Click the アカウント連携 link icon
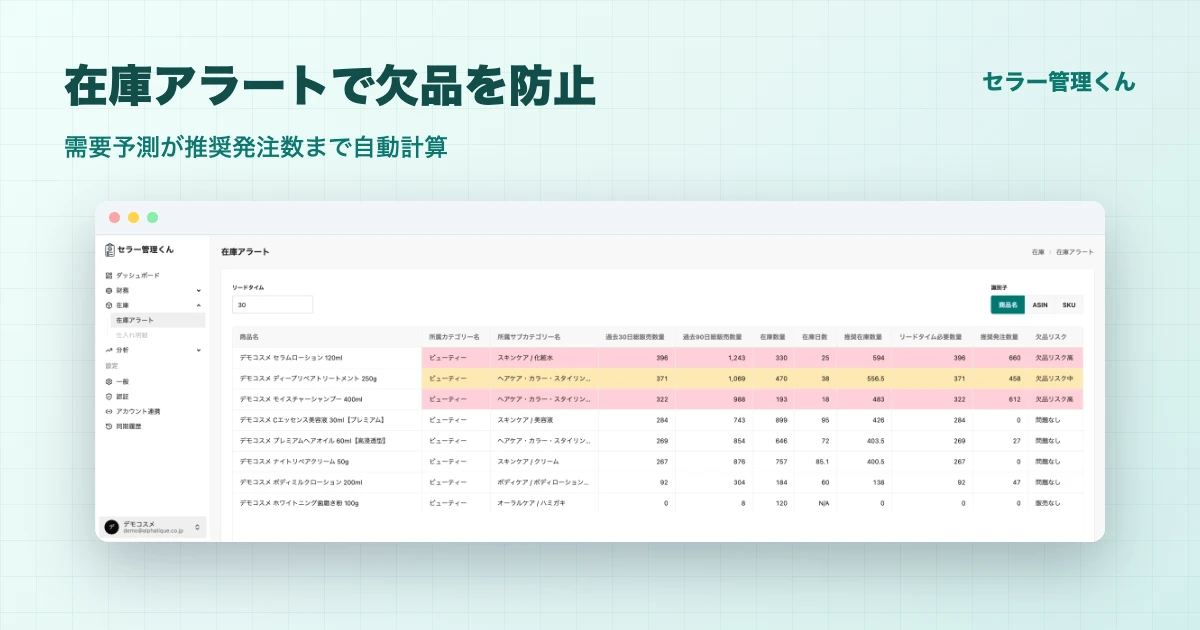Image resolution: width=1200 pixels, height=630 pixels. (109, 411)
